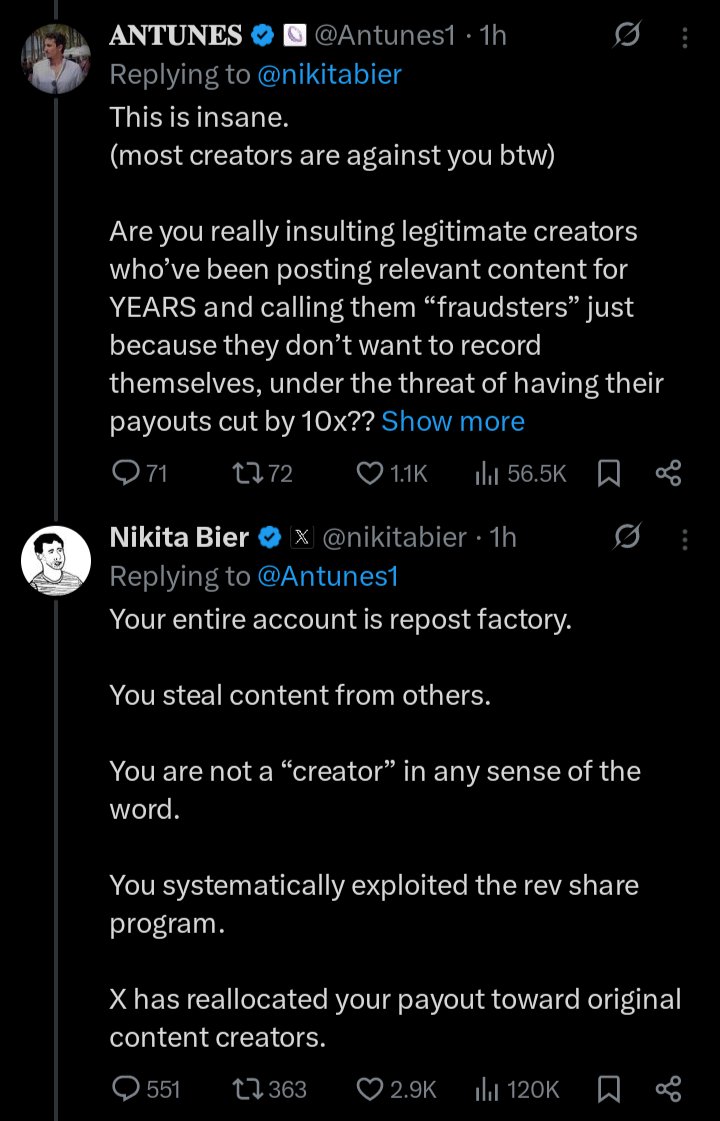This screenshot has width=720, height=1121.
Task: Open @Antunes1 mention in reply line
Action: point(328,576)
